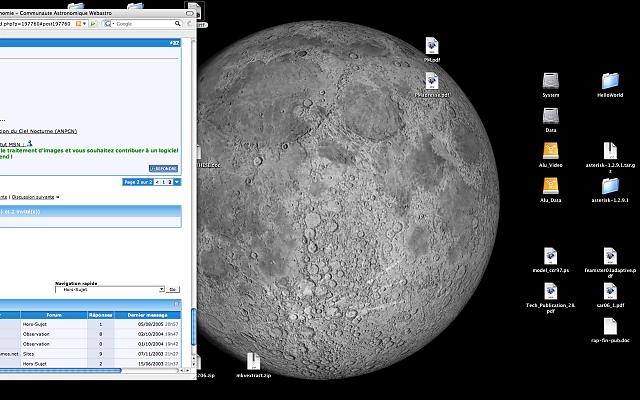The width and height of the screenshot is (640, 400).
Task: Focus the Google search field
Action: click(x=145, y=24)
